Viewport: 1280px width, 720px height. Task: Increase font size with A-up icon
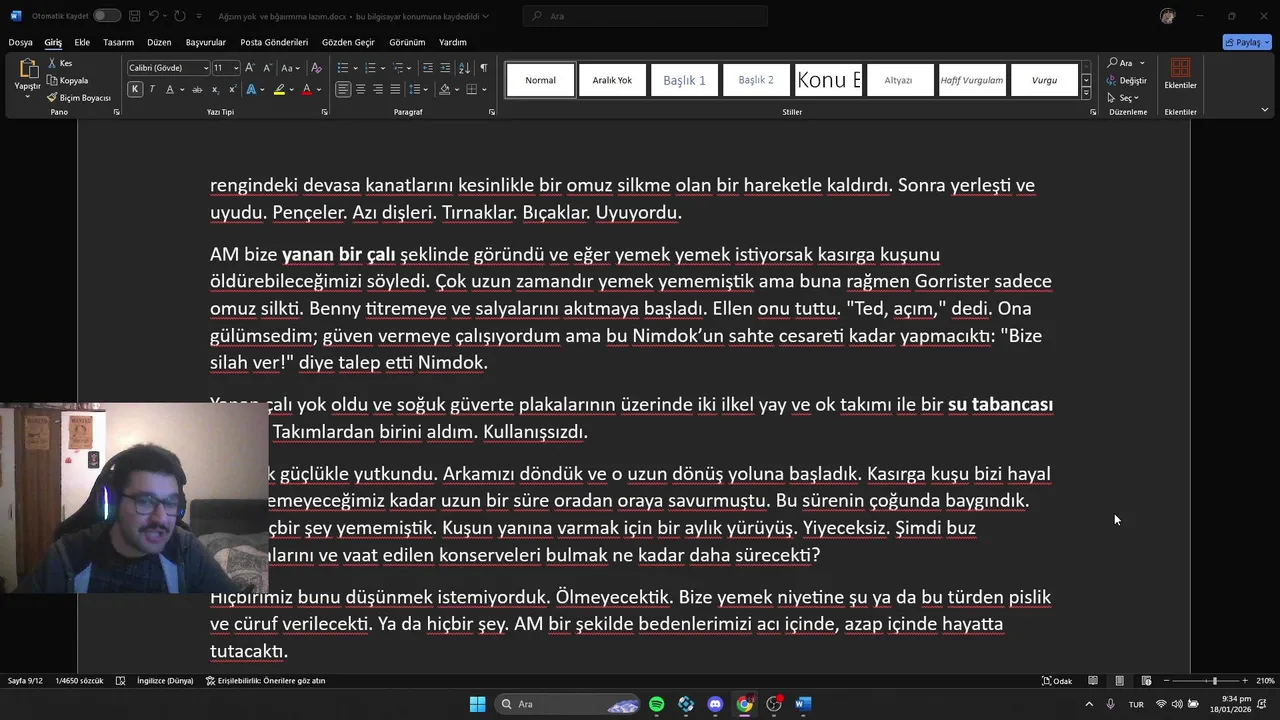252,68
